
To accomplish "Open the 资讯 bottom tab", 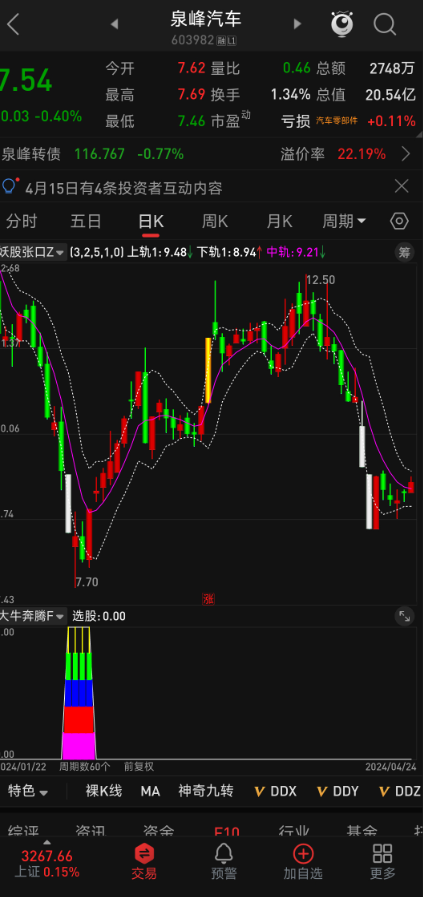I will (x=90, y=830).
